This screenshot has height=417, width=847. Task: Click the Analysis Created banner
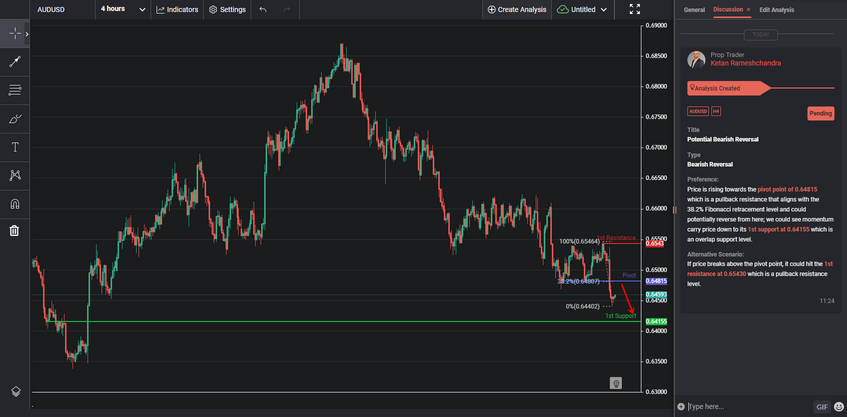(x=727, y=88)
